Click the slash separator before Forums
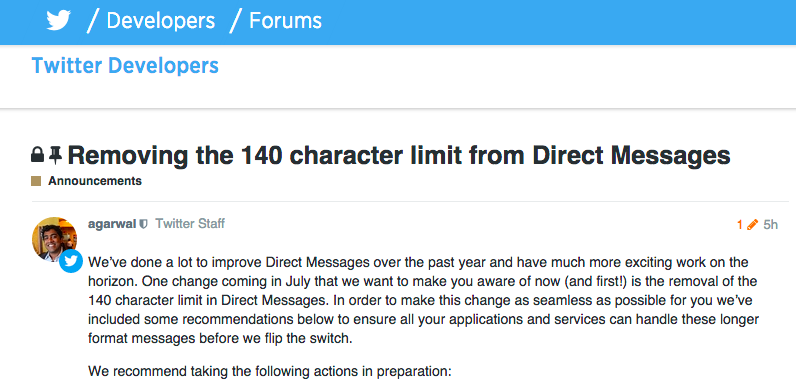The height and width of the screenshot is (390, 796). 235,21
